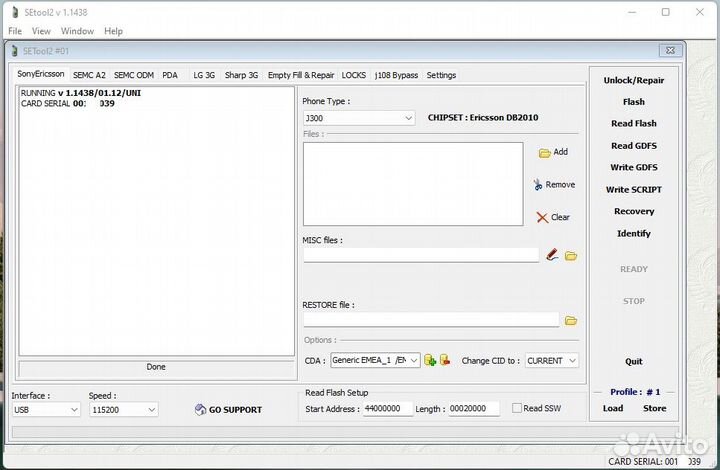Screen dimensions: 720x470
Task: Click the Store profile button
Action: (654, 408)
